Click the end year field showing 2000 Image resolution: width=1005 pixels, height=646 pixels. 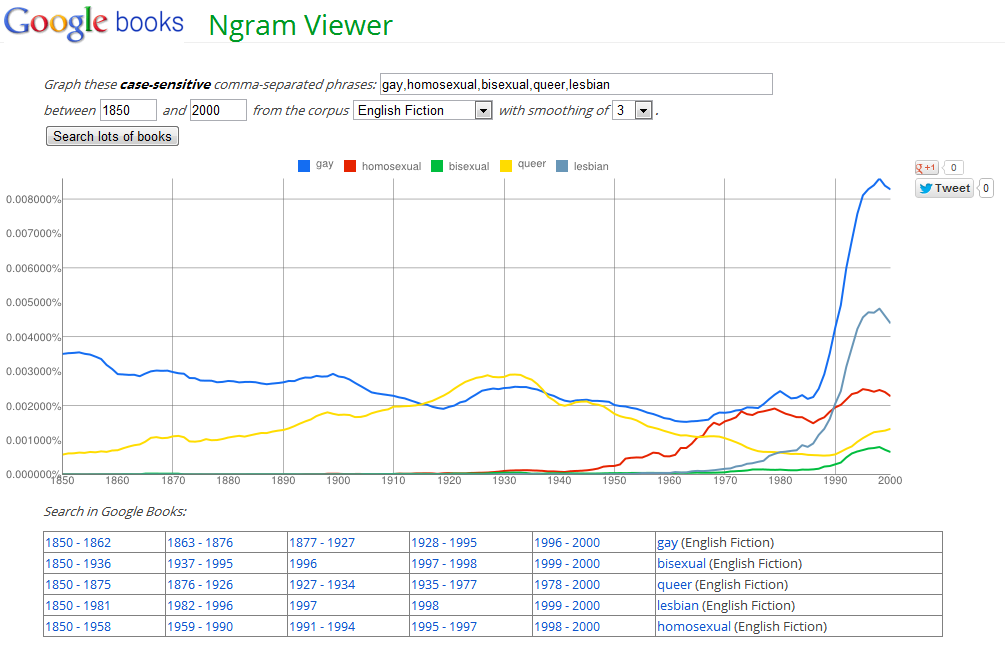[x=218, y=110]
